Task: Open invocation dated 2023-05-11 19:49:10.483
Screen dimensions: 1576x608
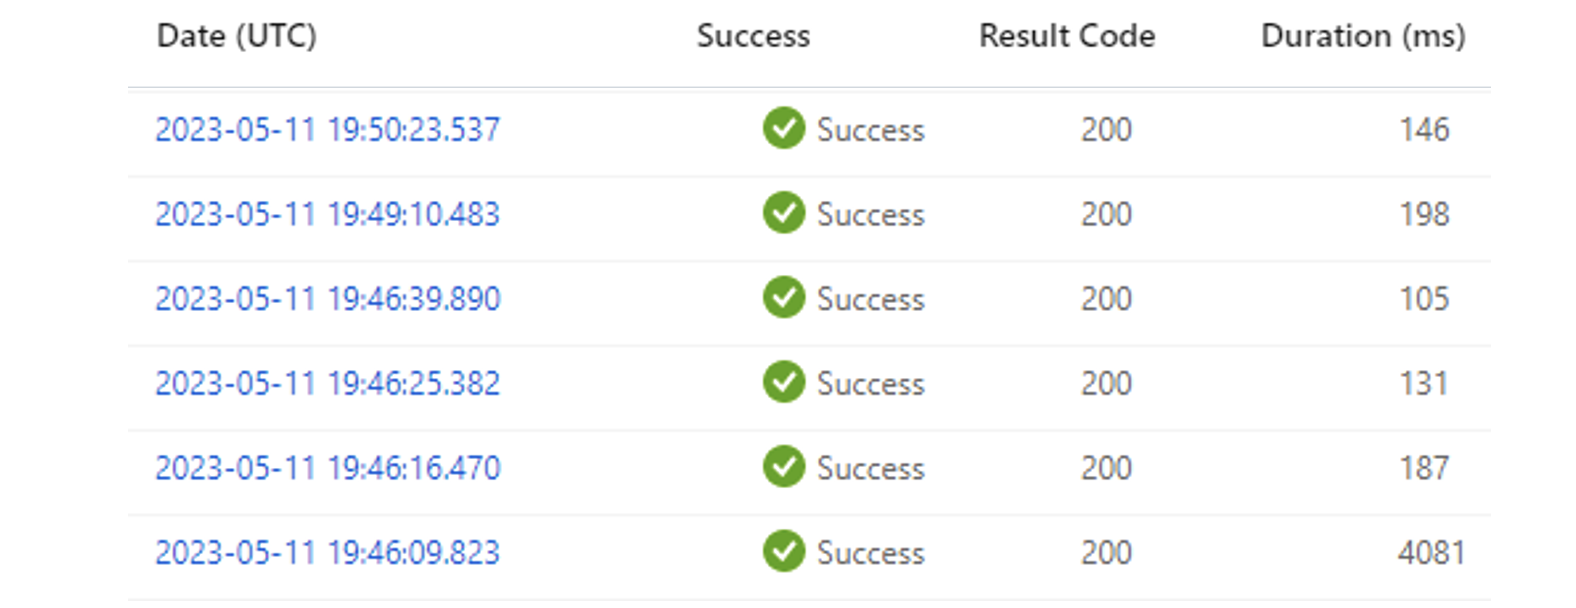Action: tap(327, 214)
